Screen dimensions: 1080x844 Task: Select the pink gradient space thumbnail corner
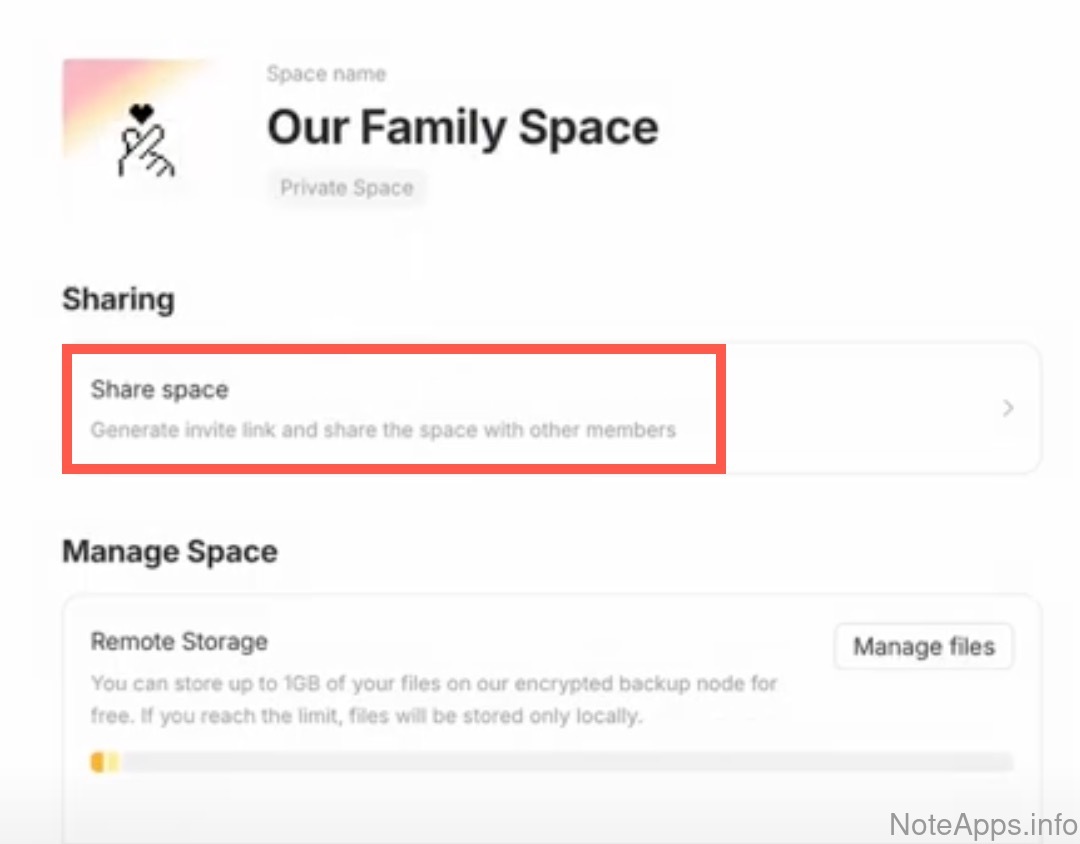(x=85, y=82)
